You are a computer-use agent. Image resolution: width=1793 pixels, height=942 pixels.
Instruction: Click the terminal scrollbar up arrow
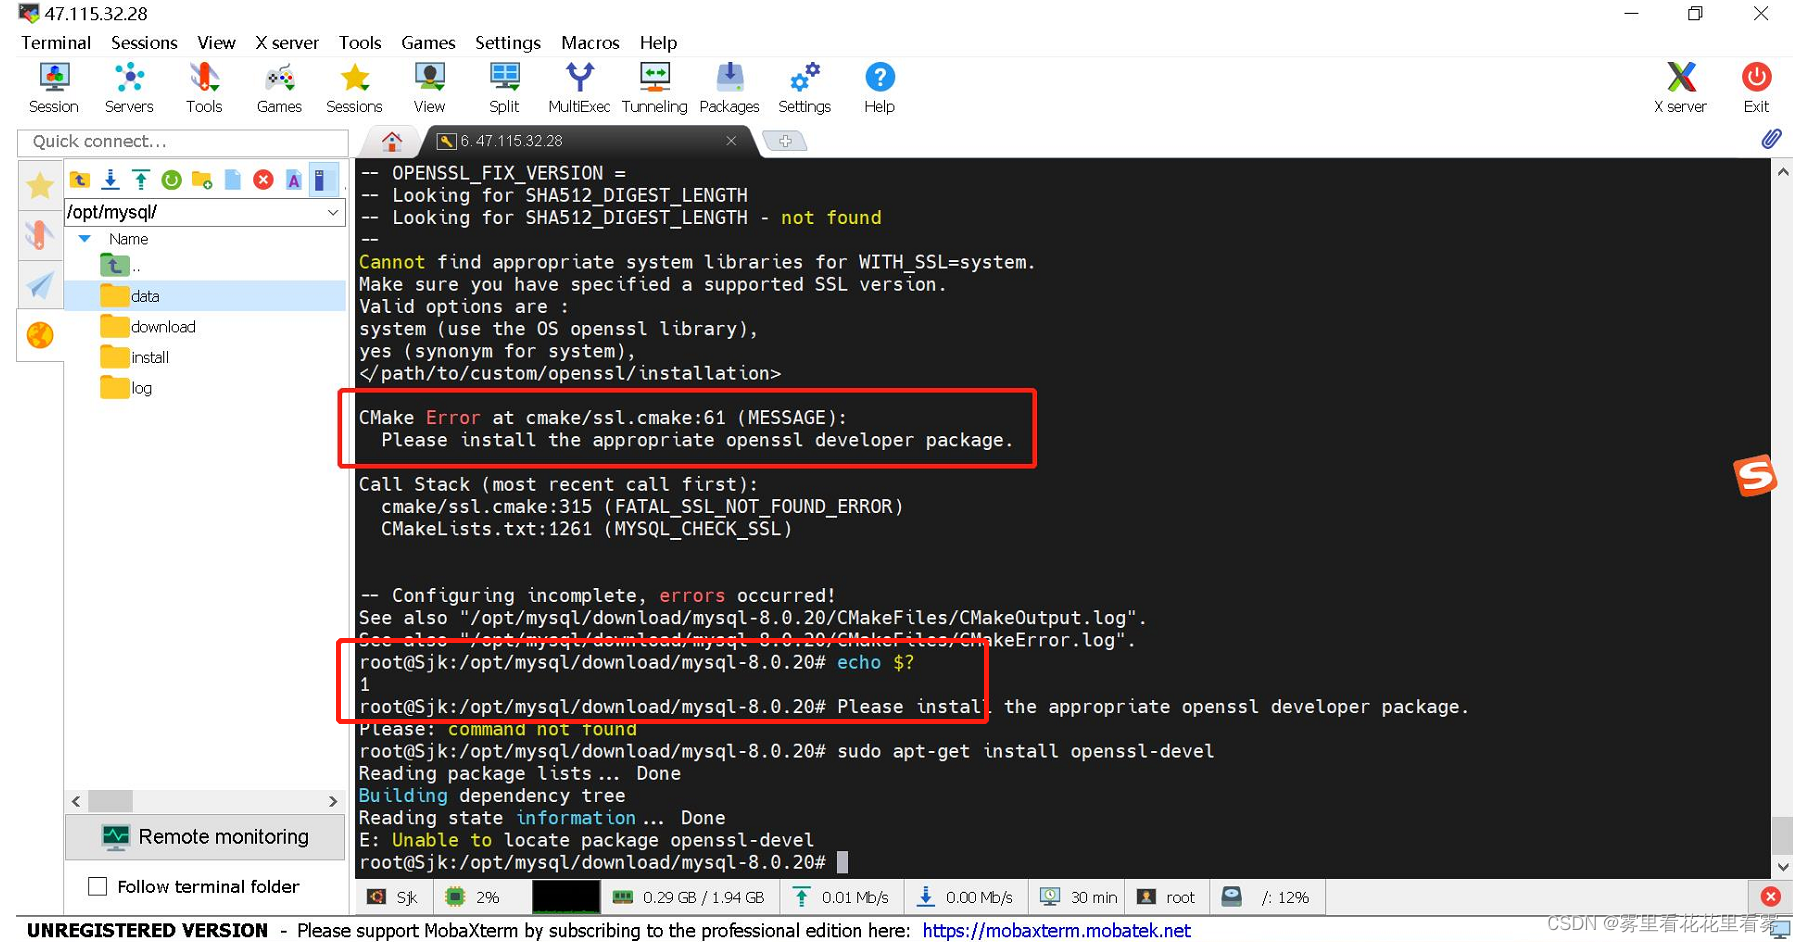click(1782, 171)
